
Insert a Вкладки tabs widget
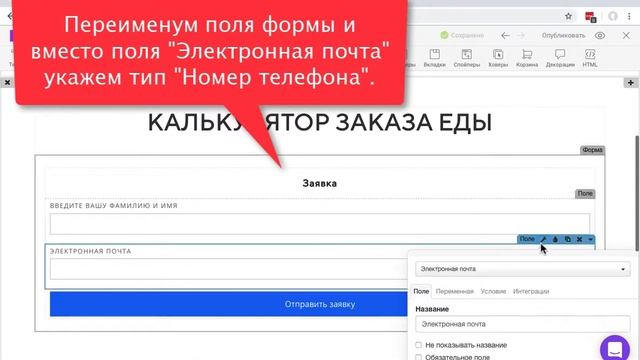point(434,58)
